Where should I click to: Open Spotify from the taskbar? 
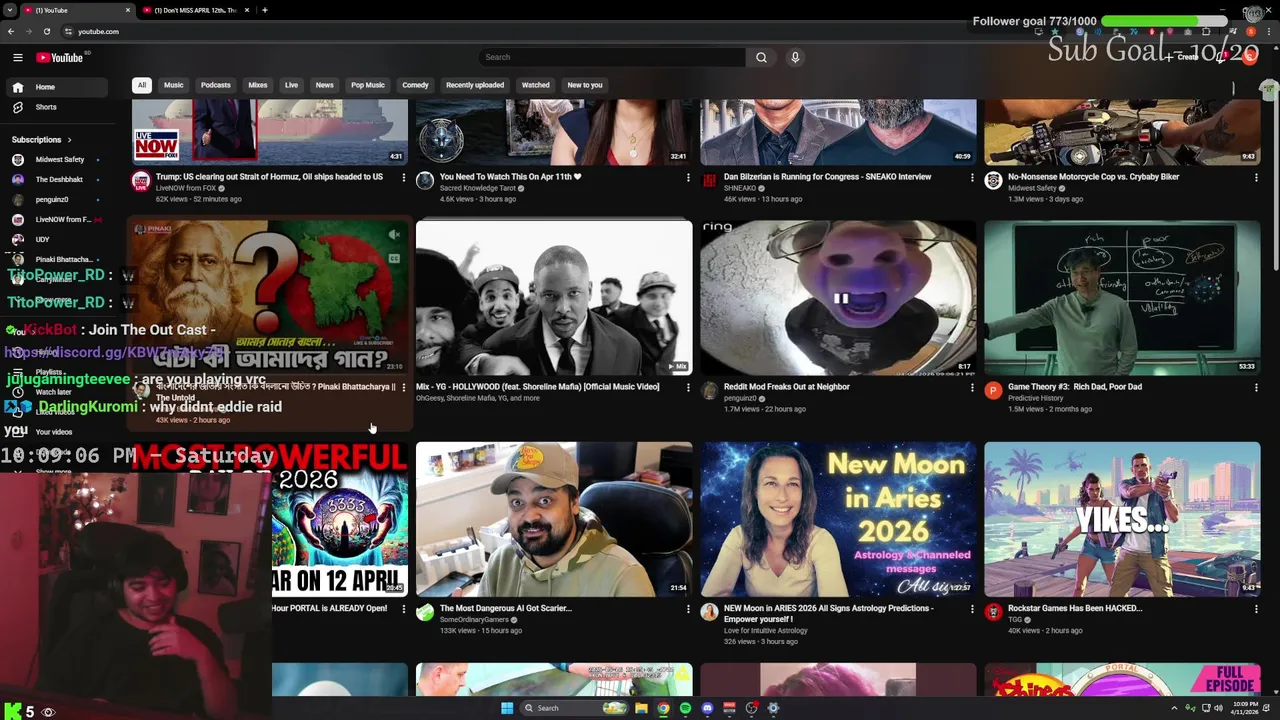click(x=685, y=708)
